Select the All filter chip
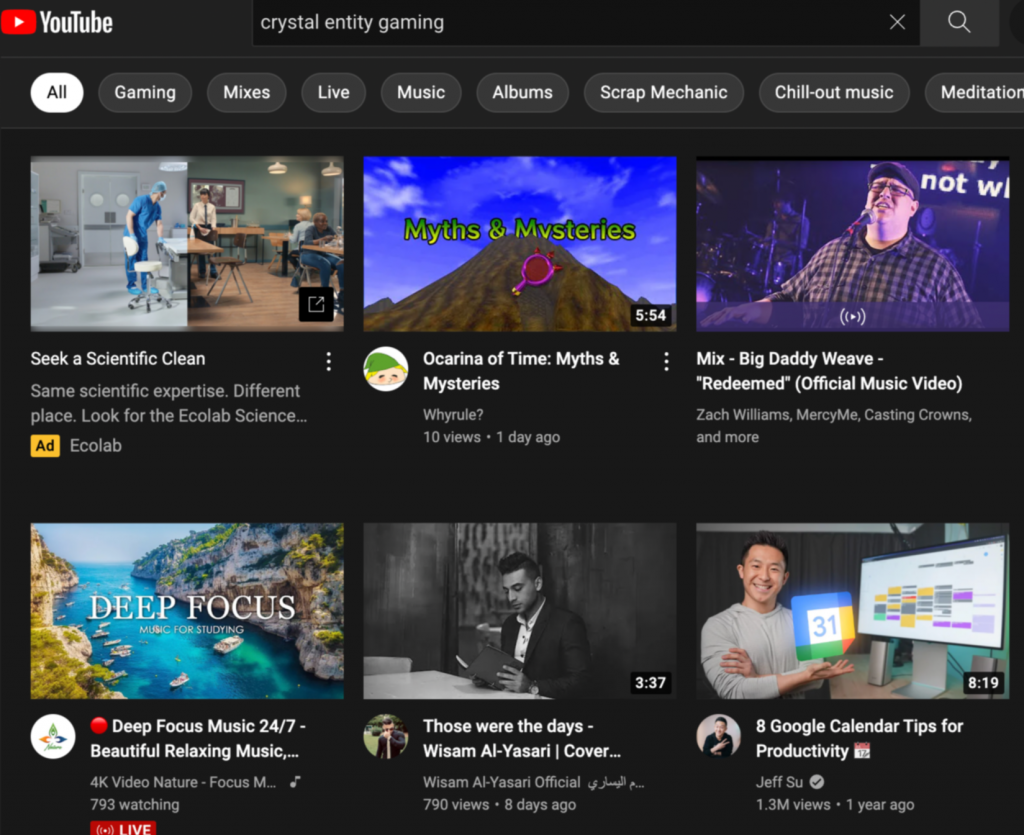 56,92
